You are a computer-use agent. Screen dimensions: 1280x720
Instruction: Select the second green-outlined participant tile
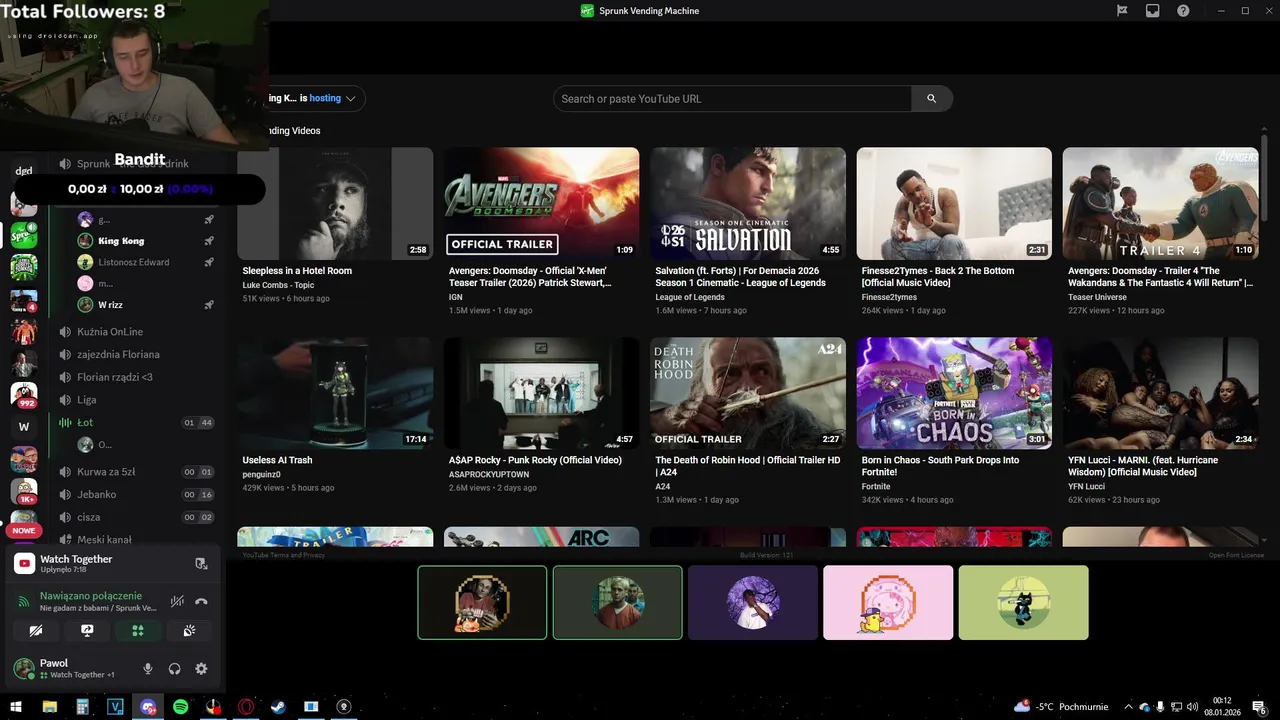click(618, 602)
